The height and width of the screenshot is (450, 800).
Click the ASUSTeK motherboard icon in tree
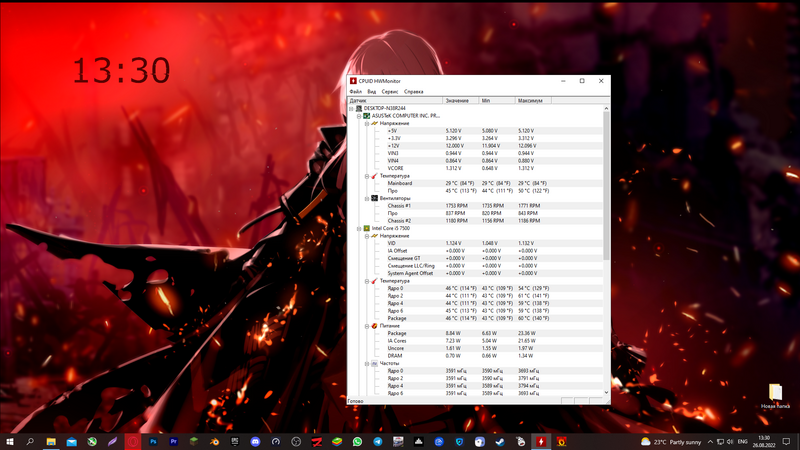[x=367, y=116]
